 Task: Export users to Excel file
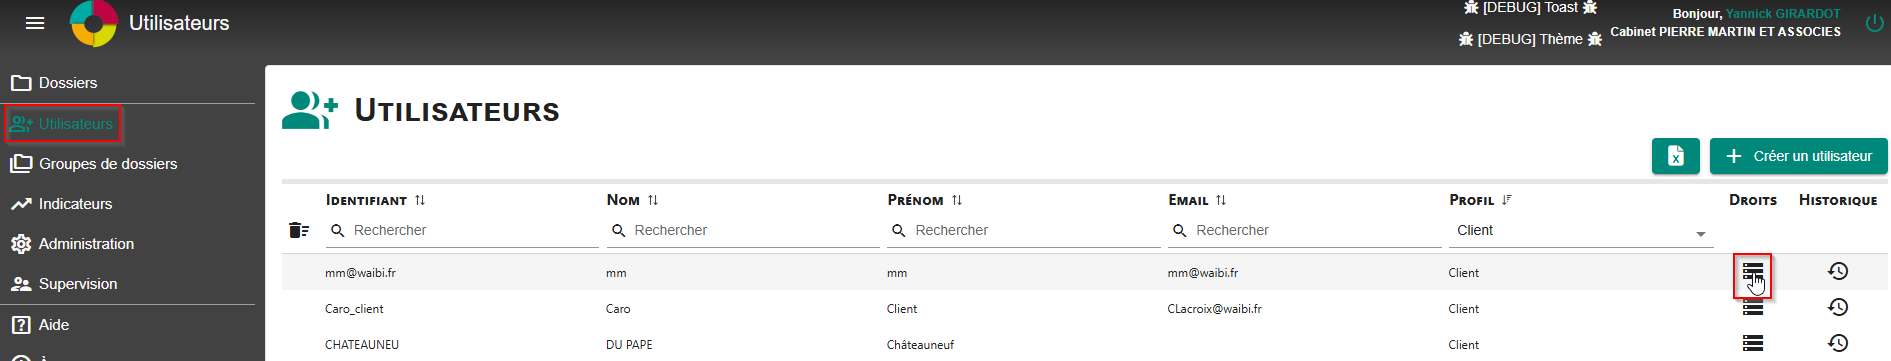point(1676,156)
